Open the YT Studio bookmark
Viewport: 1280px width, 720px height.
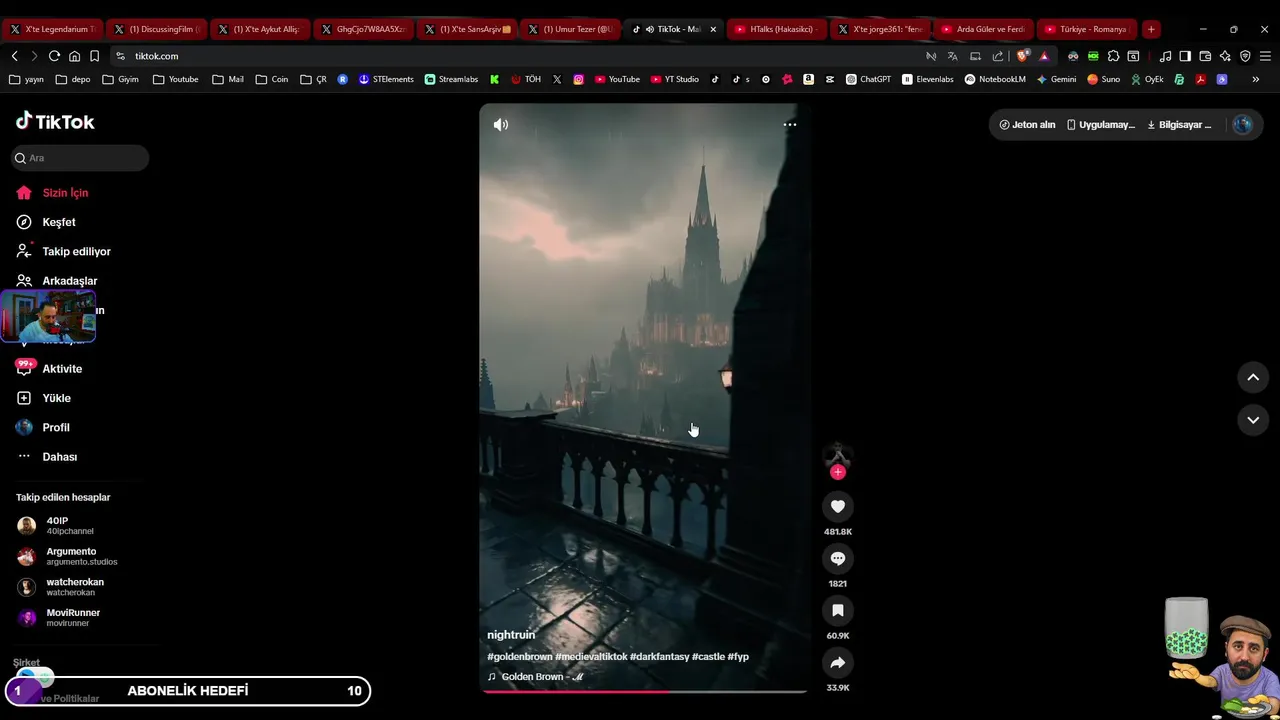pos(675,79)
